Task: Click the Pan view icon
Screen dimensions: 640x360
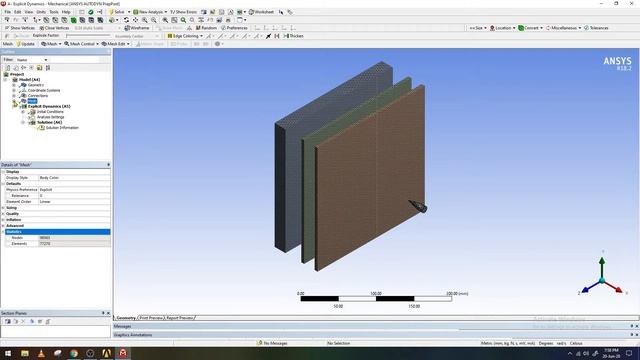Action: 135,20
